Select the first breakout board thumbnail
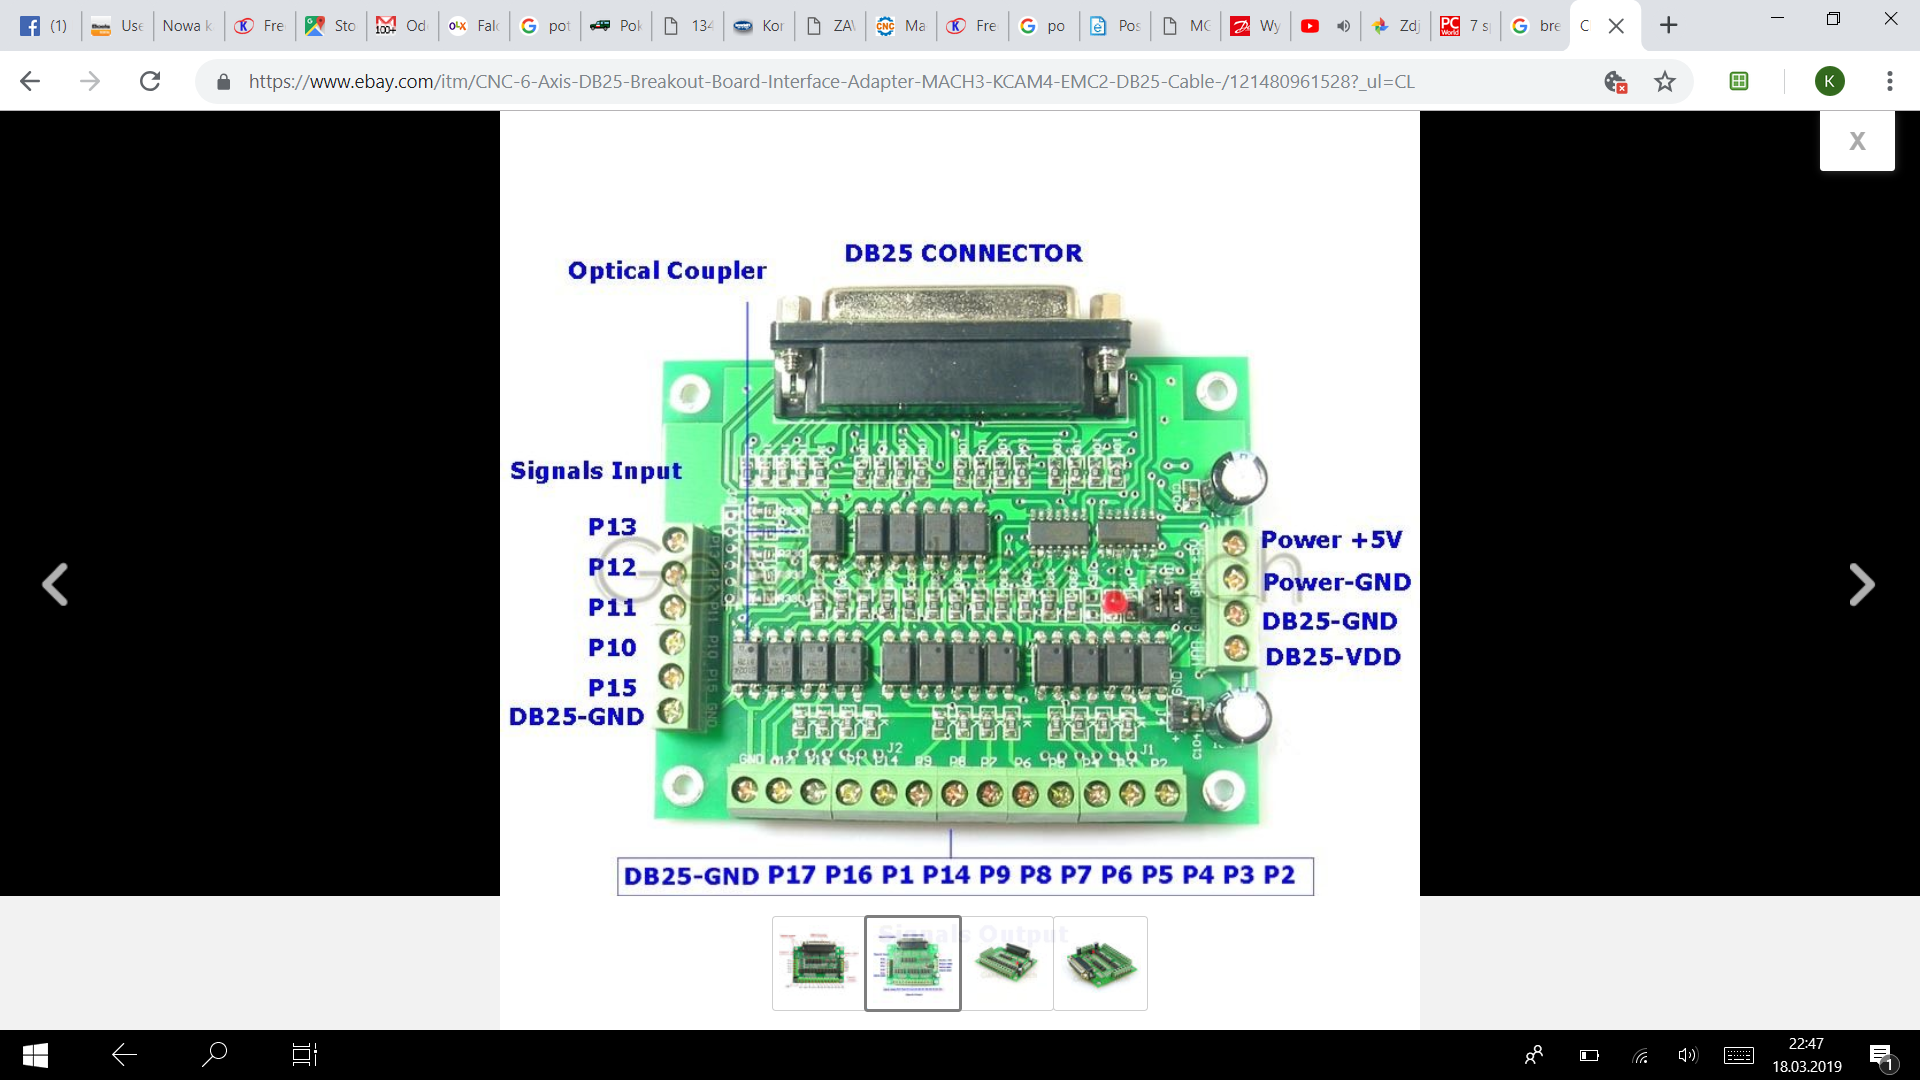The image size is (1920, 1080). pos(818,963)
